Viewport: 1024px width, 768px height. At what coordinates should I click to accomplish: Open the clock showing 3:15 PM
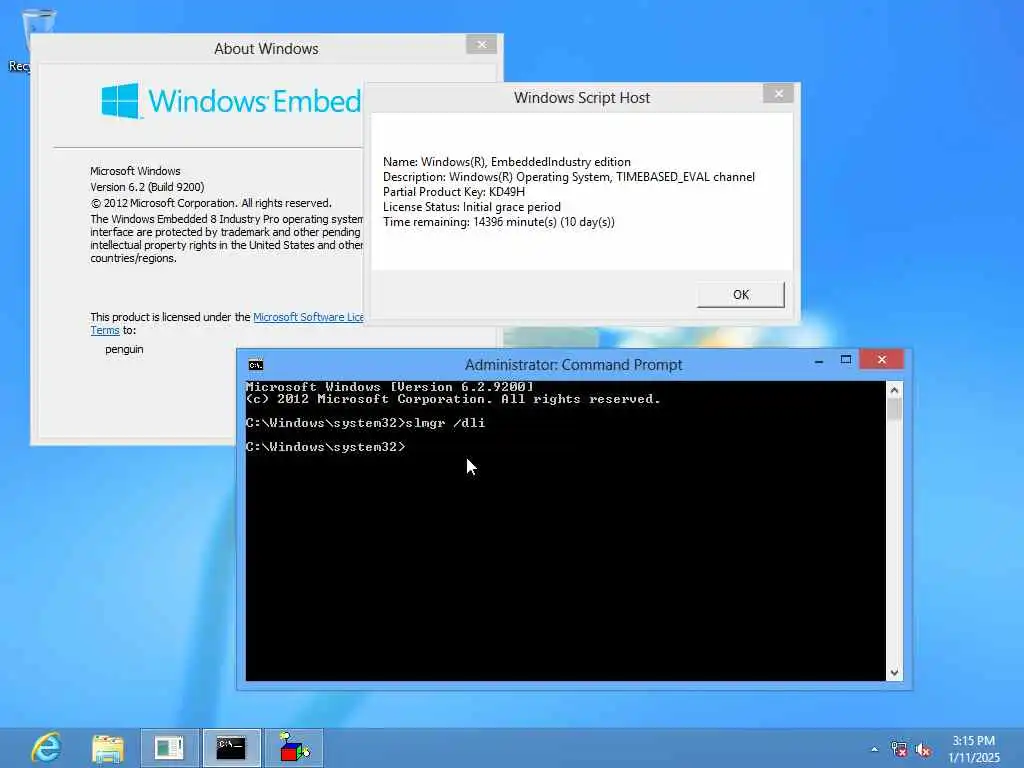tap(973, 749)
